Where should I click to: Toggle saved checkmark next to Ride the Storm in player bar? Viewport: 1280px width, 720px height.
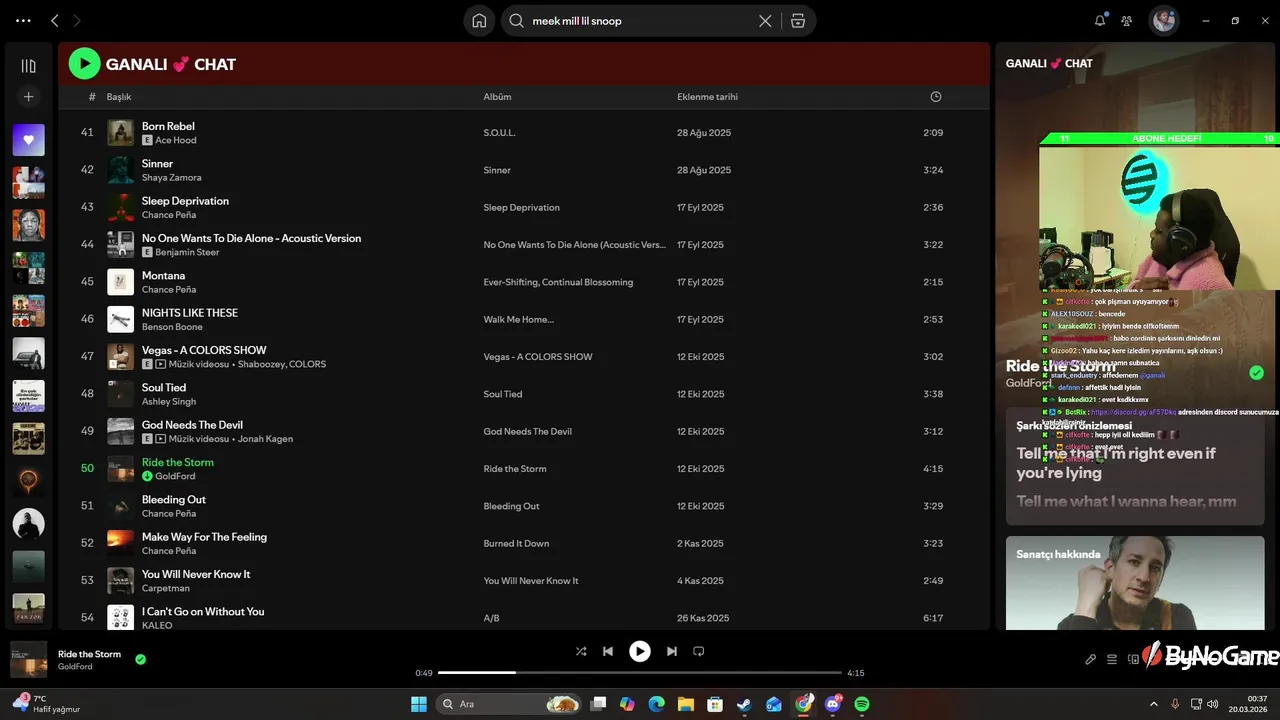(x=140, y=659)
